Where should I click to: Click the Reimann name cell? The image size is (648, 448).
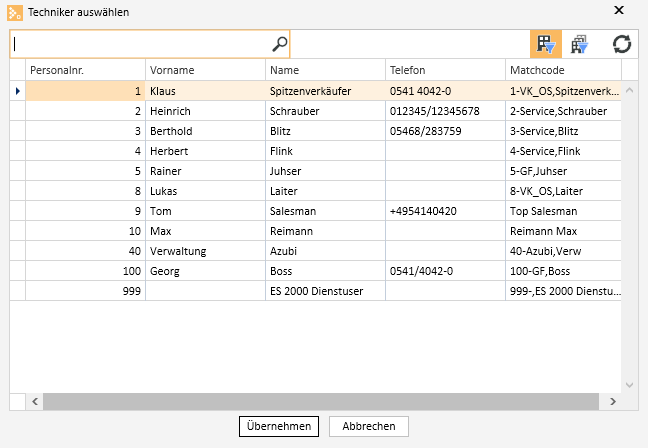point(325,231)
